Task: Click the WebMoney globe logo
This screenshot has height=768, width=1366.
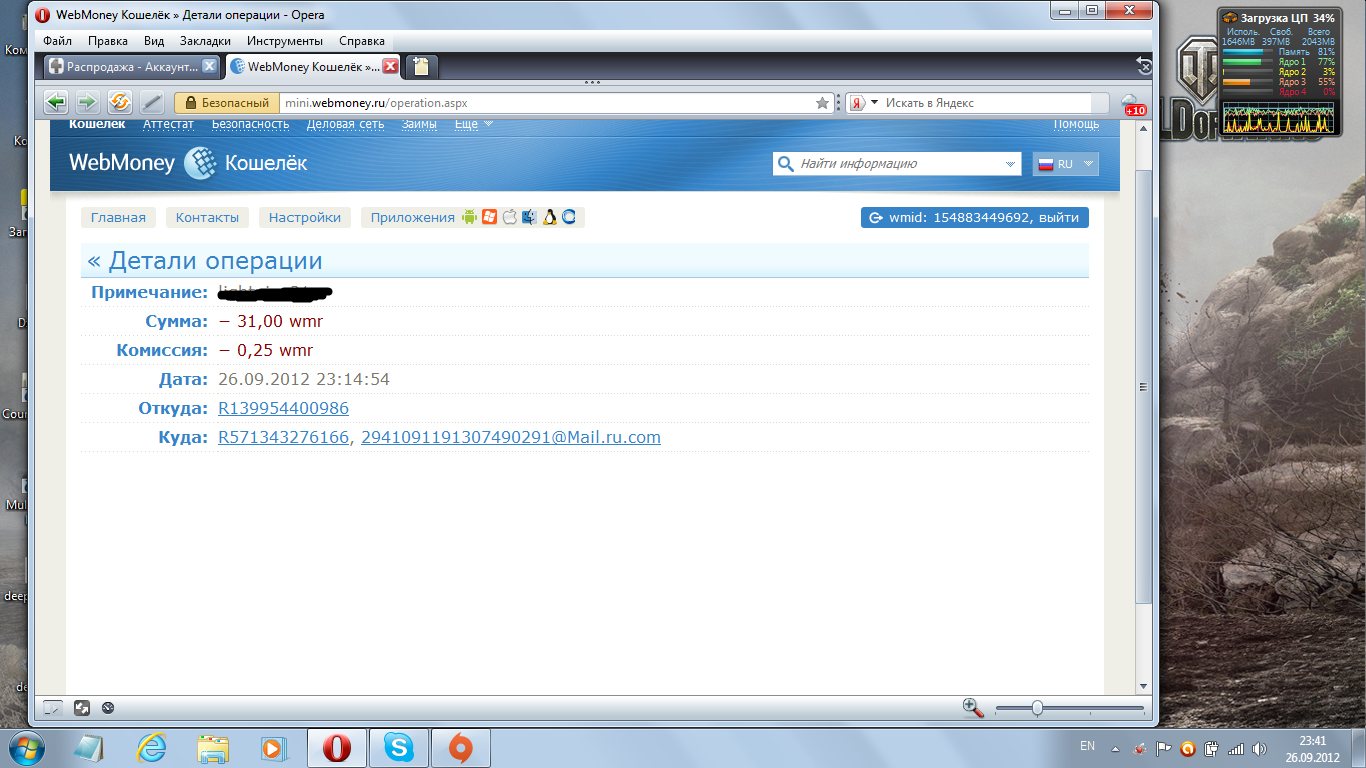Action: tap(200, 163)
